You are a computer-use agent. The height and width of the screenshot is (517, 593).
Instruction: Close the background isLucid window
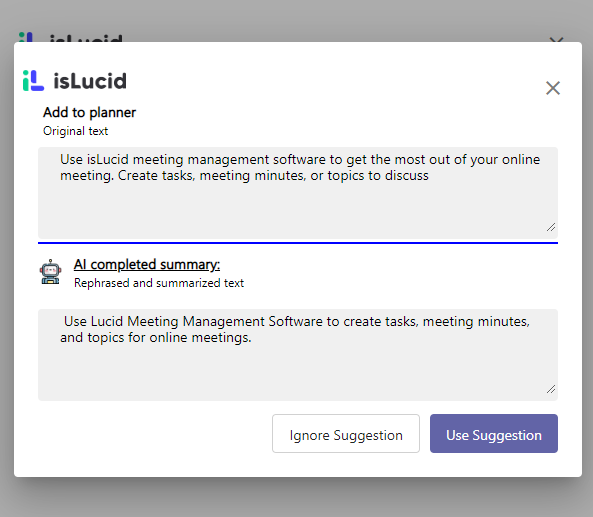(x=556, y=40)
